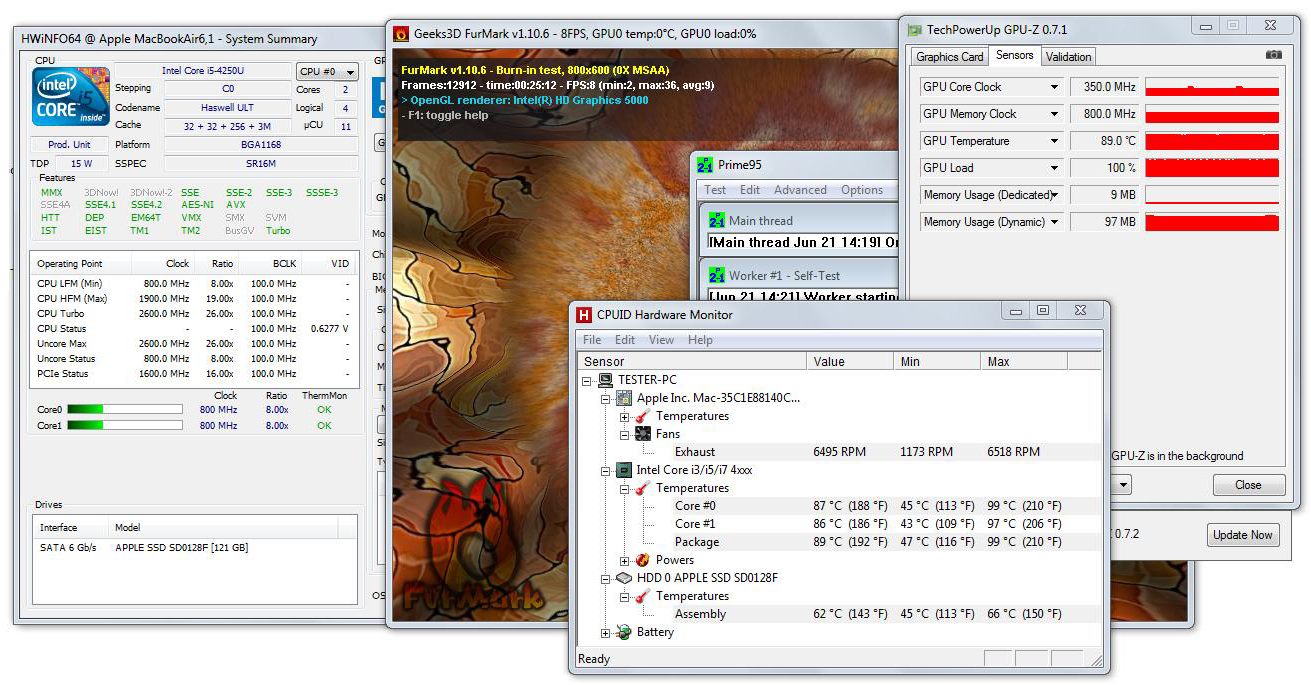Viewport: 1311px width, 685px height.
Task: Click the HDD 0 drive icon
Action: tap(624, 578)
